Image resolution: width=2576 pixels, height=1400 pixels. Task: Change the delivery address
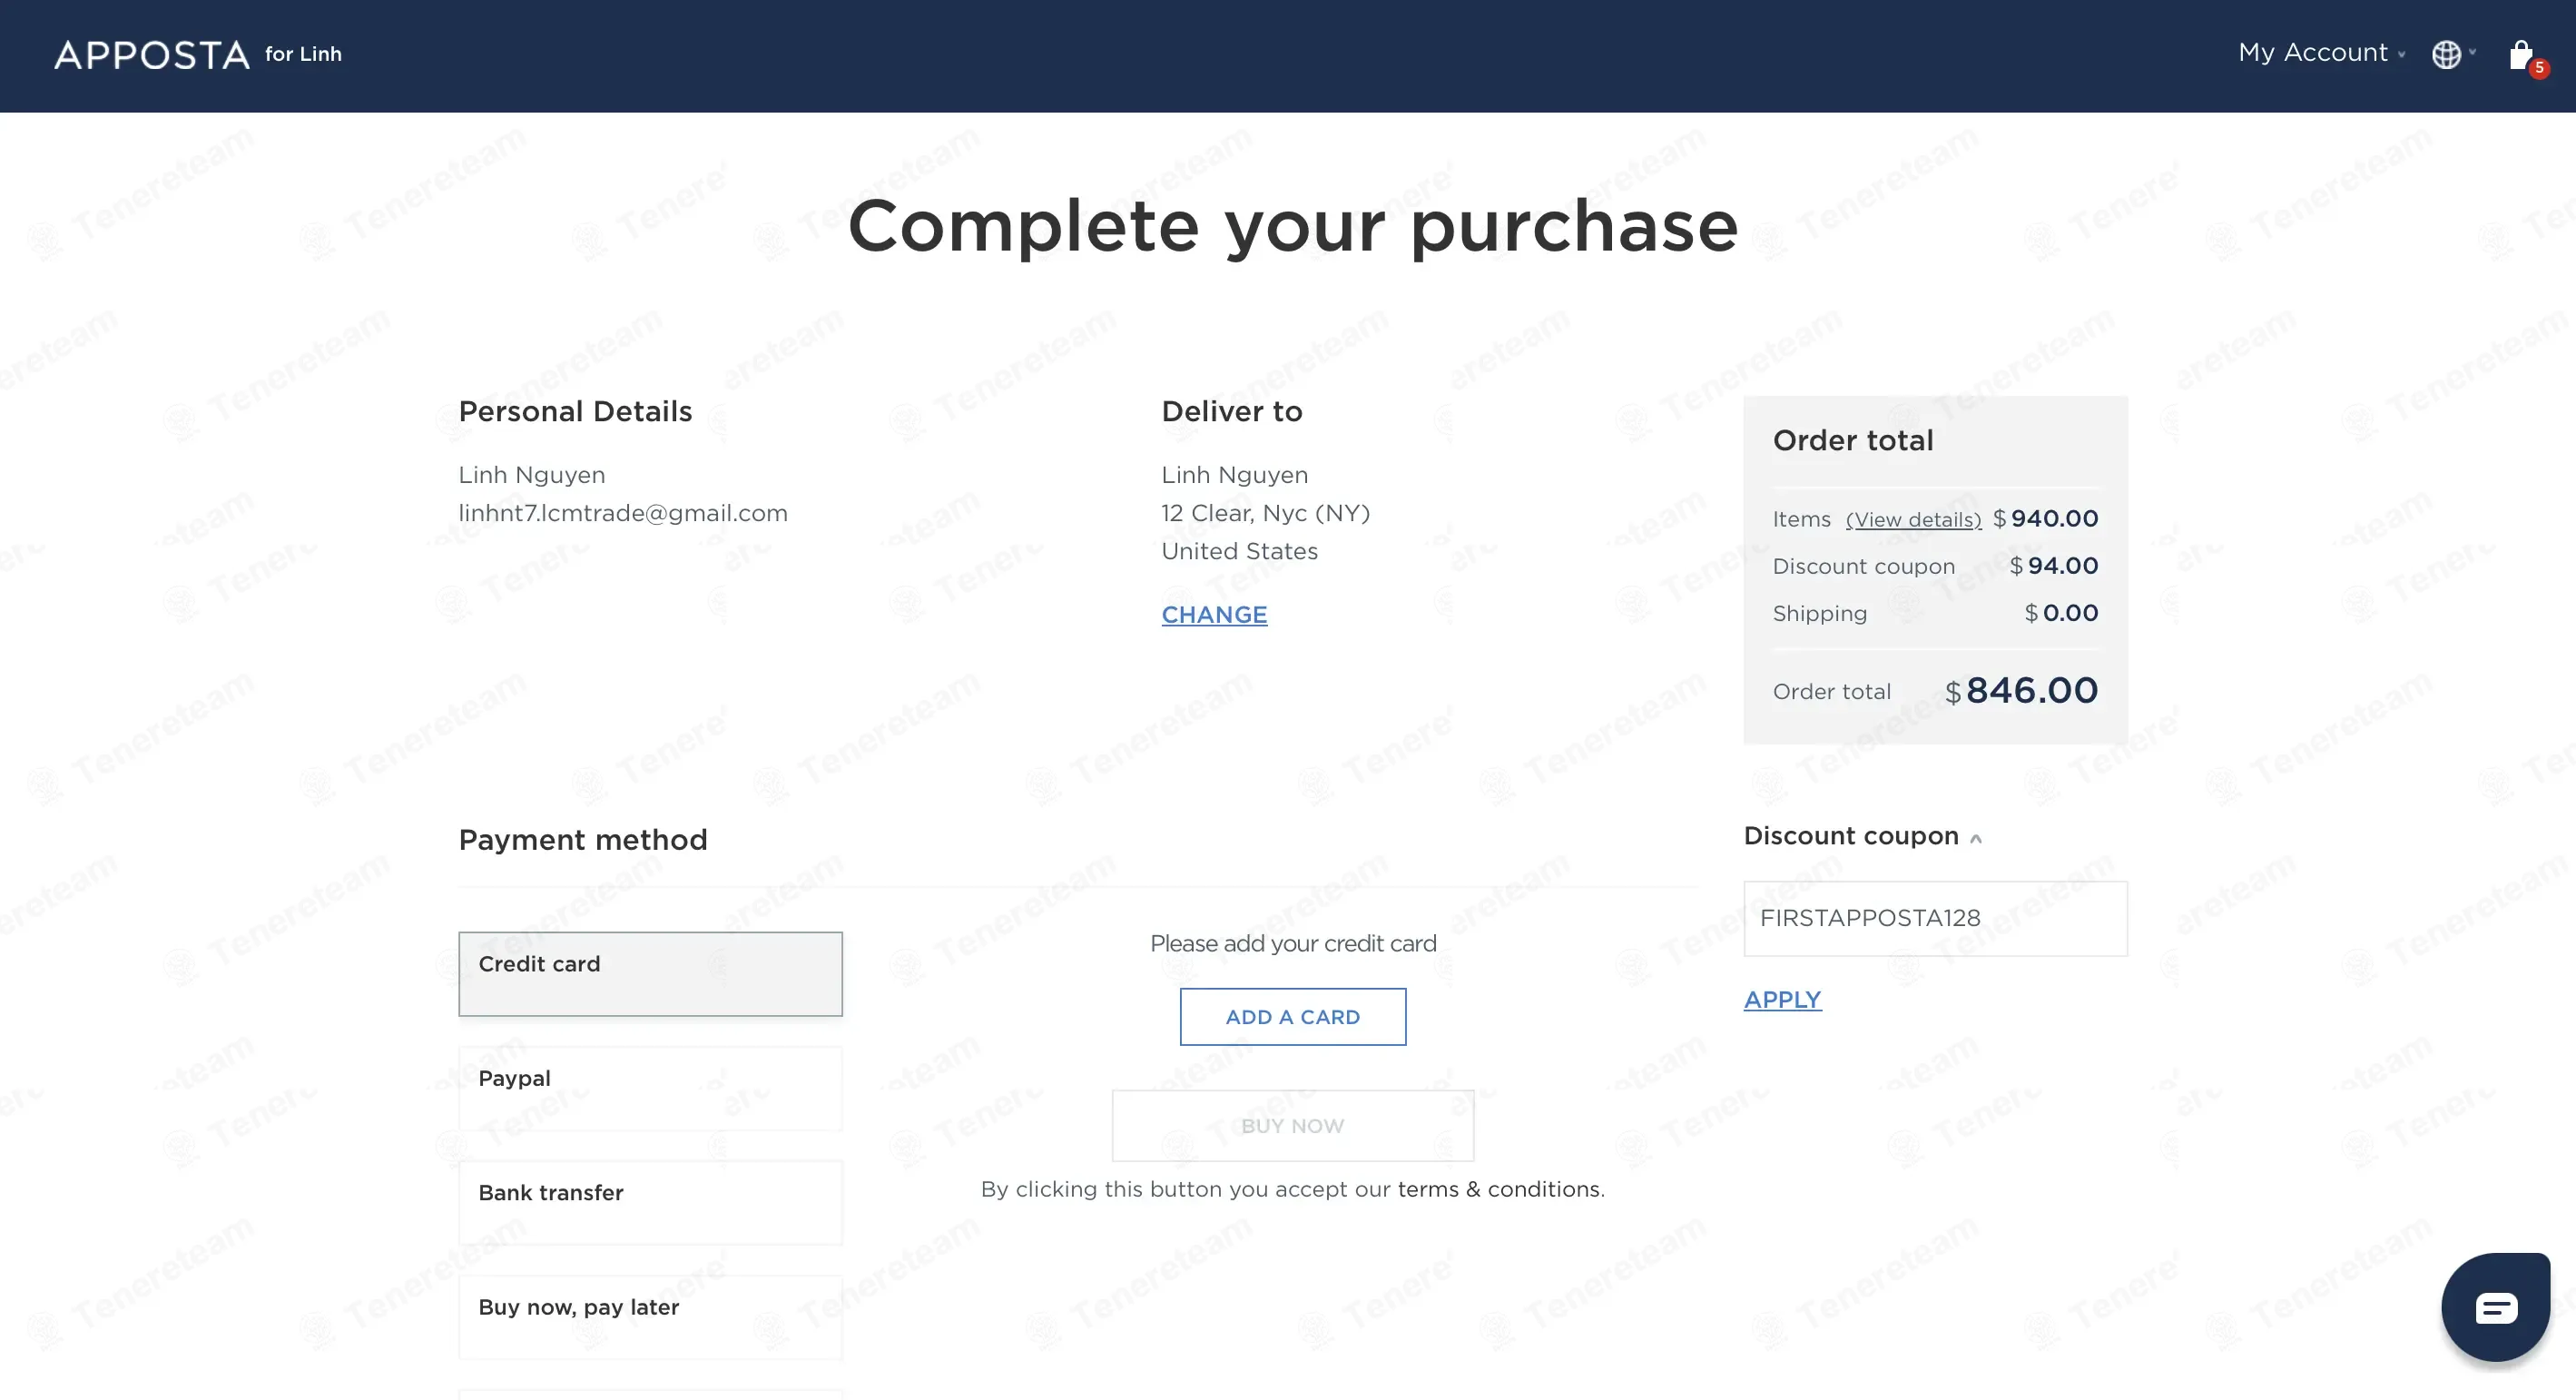[x=1214, y=614]
